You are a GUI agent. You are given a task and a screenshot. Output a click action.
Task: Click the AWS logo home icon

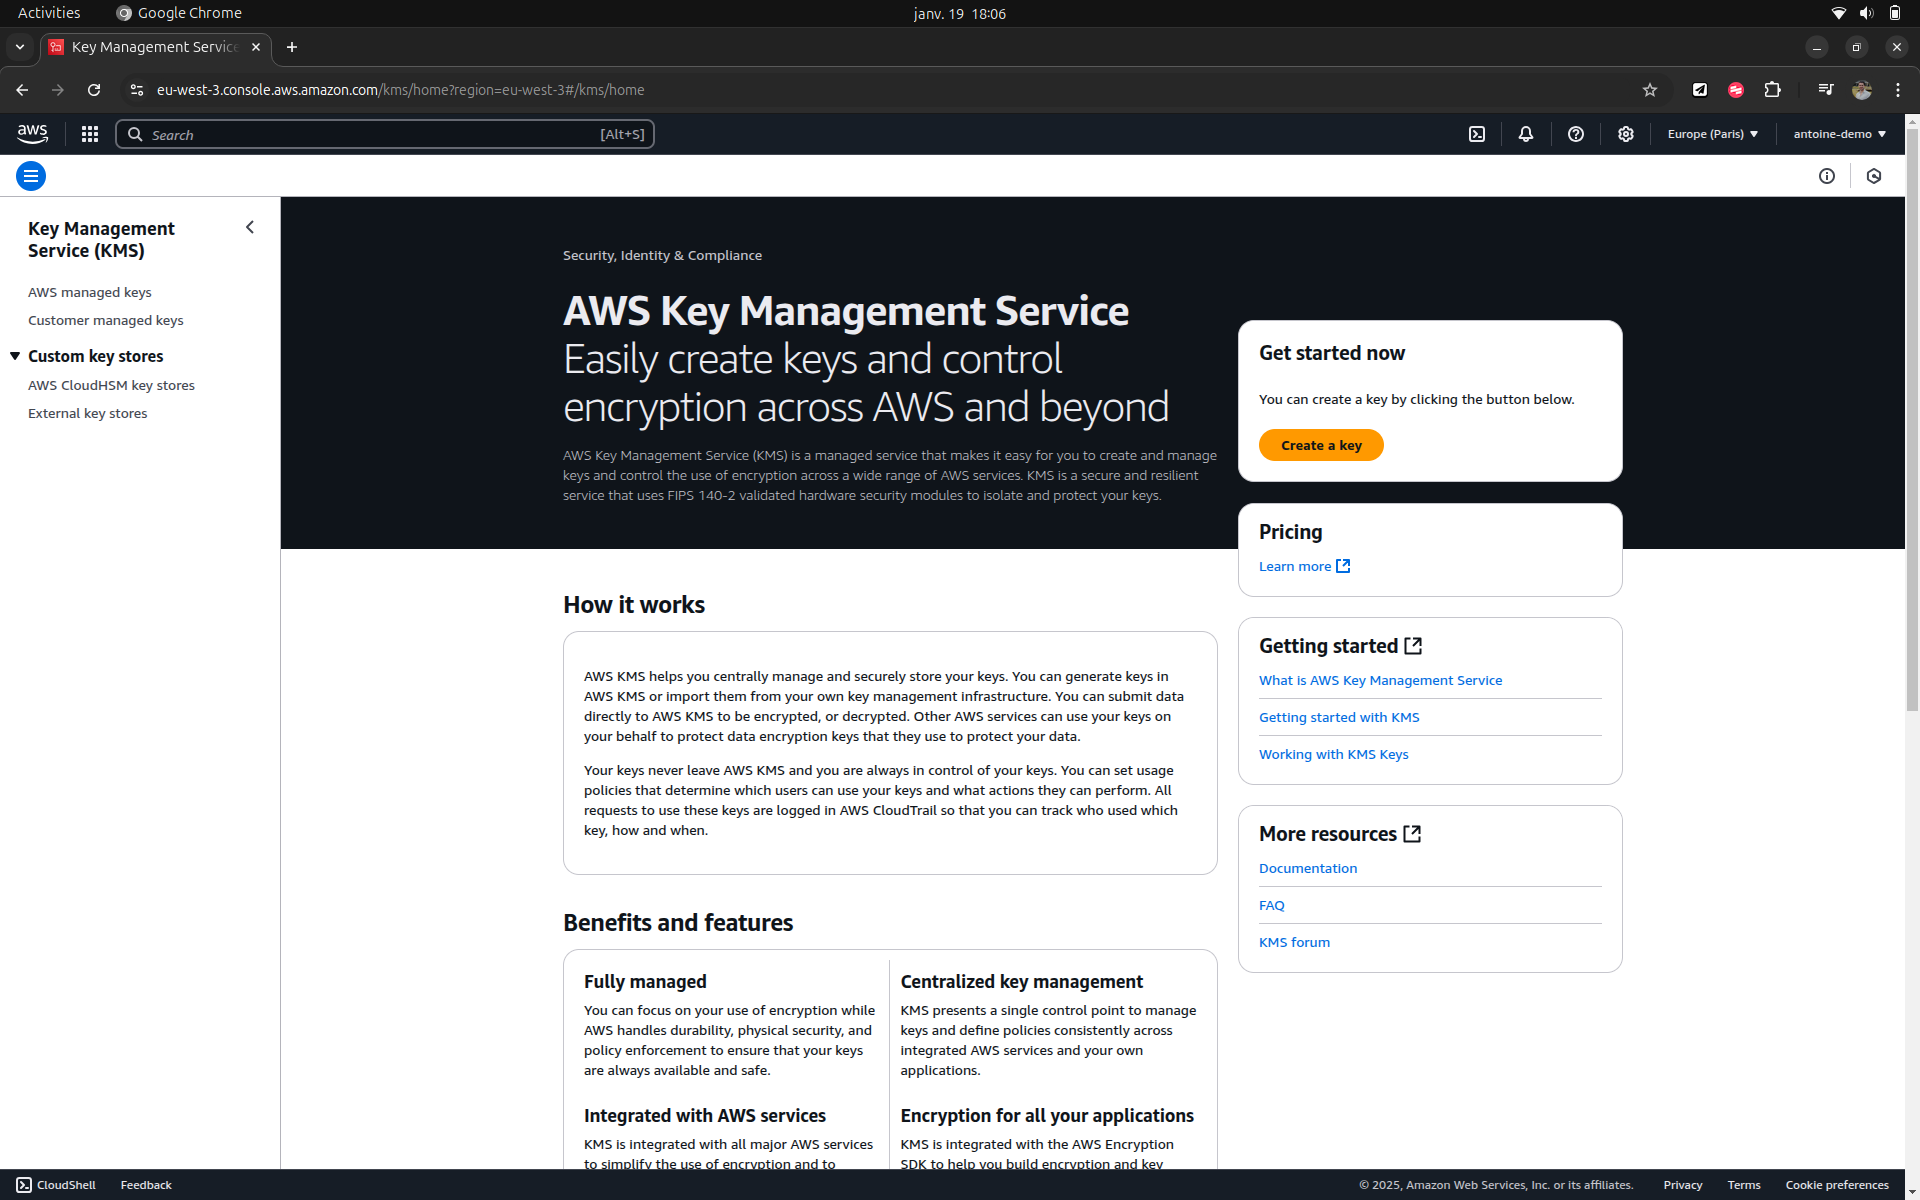point(32,134)
